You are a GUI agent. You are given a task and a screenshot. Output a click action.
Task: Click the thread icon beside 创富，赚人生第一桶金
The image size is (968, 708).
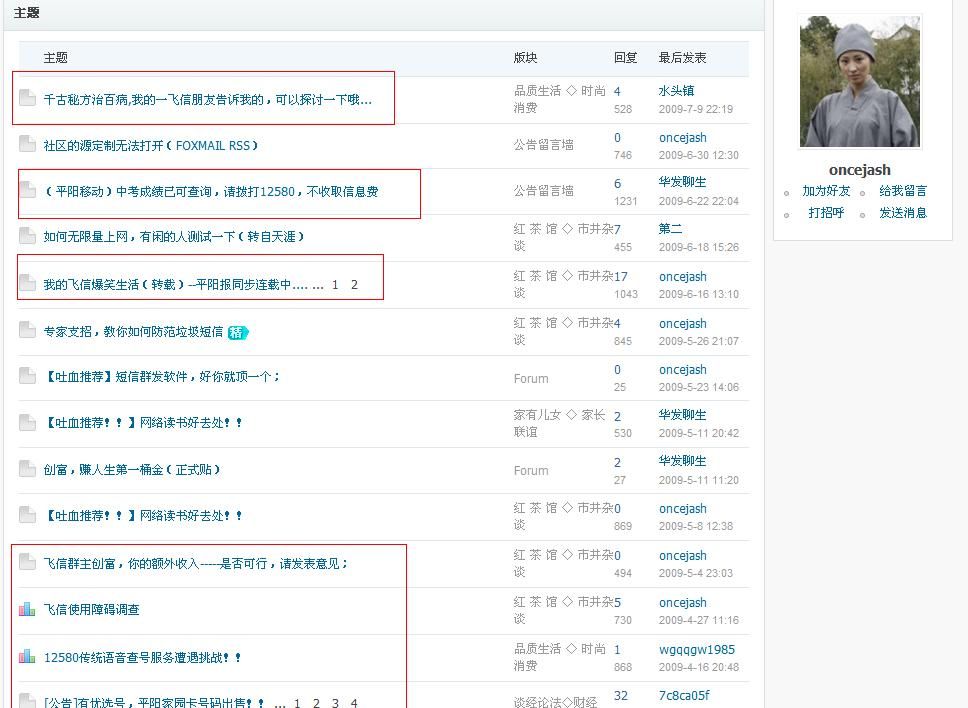[27, 469]
